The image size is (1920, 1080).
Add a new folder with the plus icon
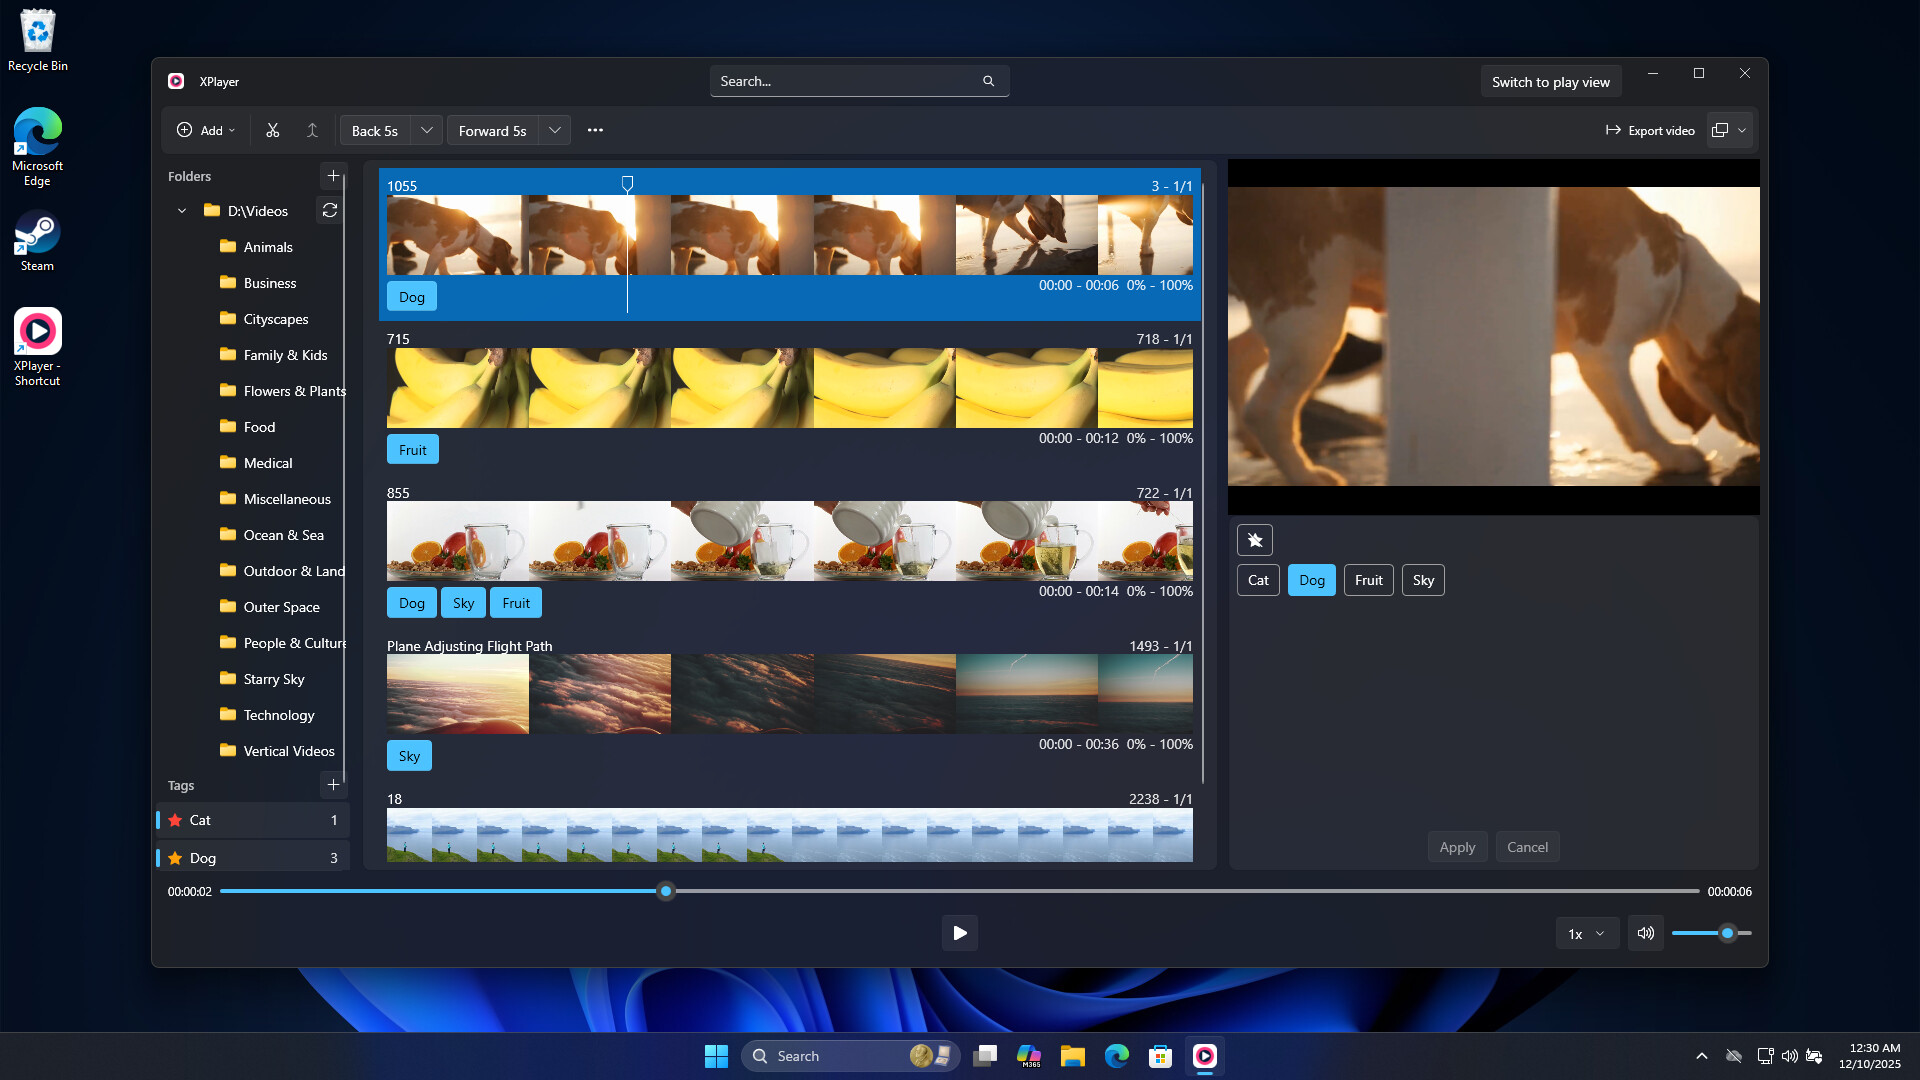333,176
